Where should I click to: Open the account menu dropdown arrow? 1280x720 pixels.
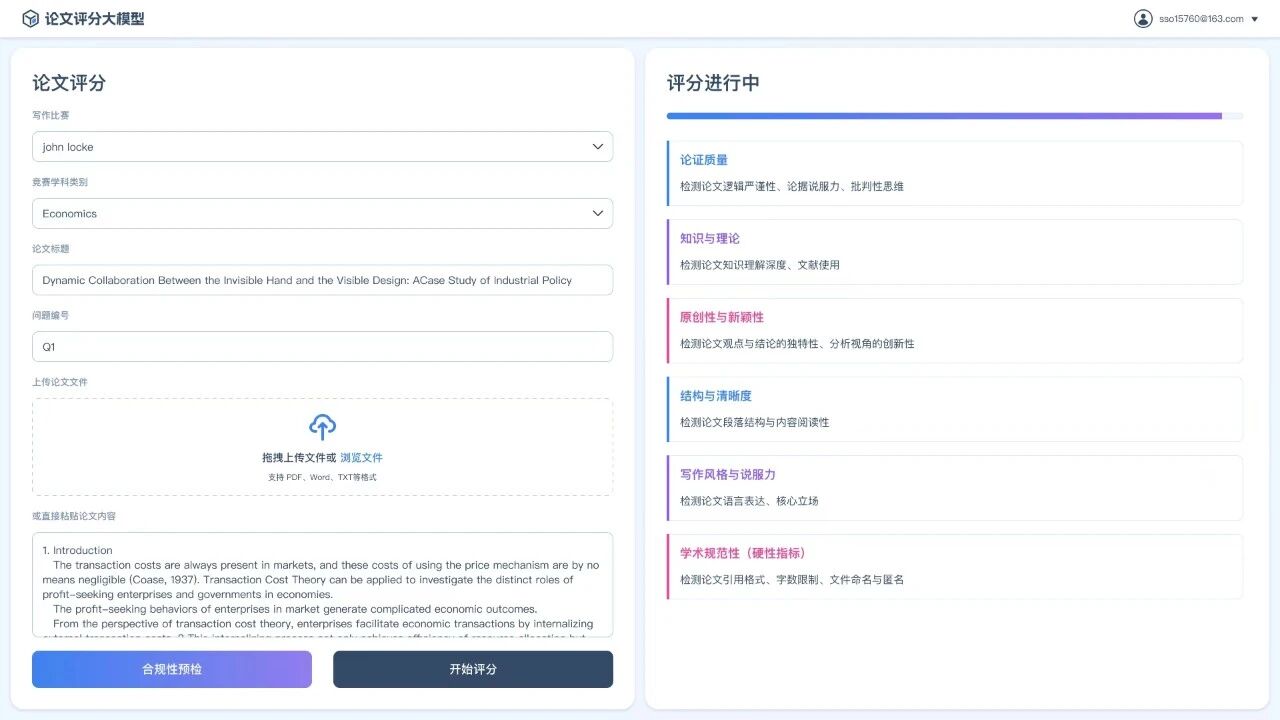click(x=1255, y=19)
